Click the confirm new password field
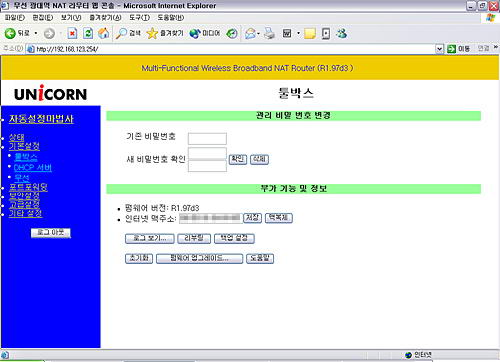The width and height of the screenshot is (500, 362). point(207,166)
